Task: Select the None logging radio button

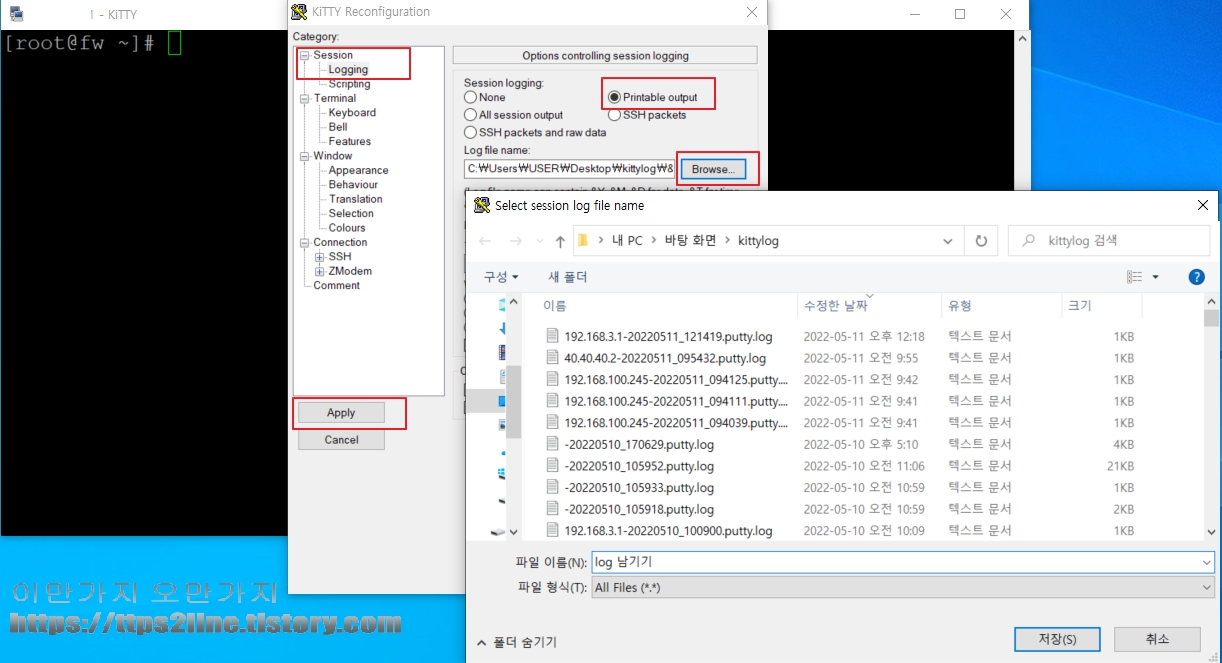Action: click(470, 98)
